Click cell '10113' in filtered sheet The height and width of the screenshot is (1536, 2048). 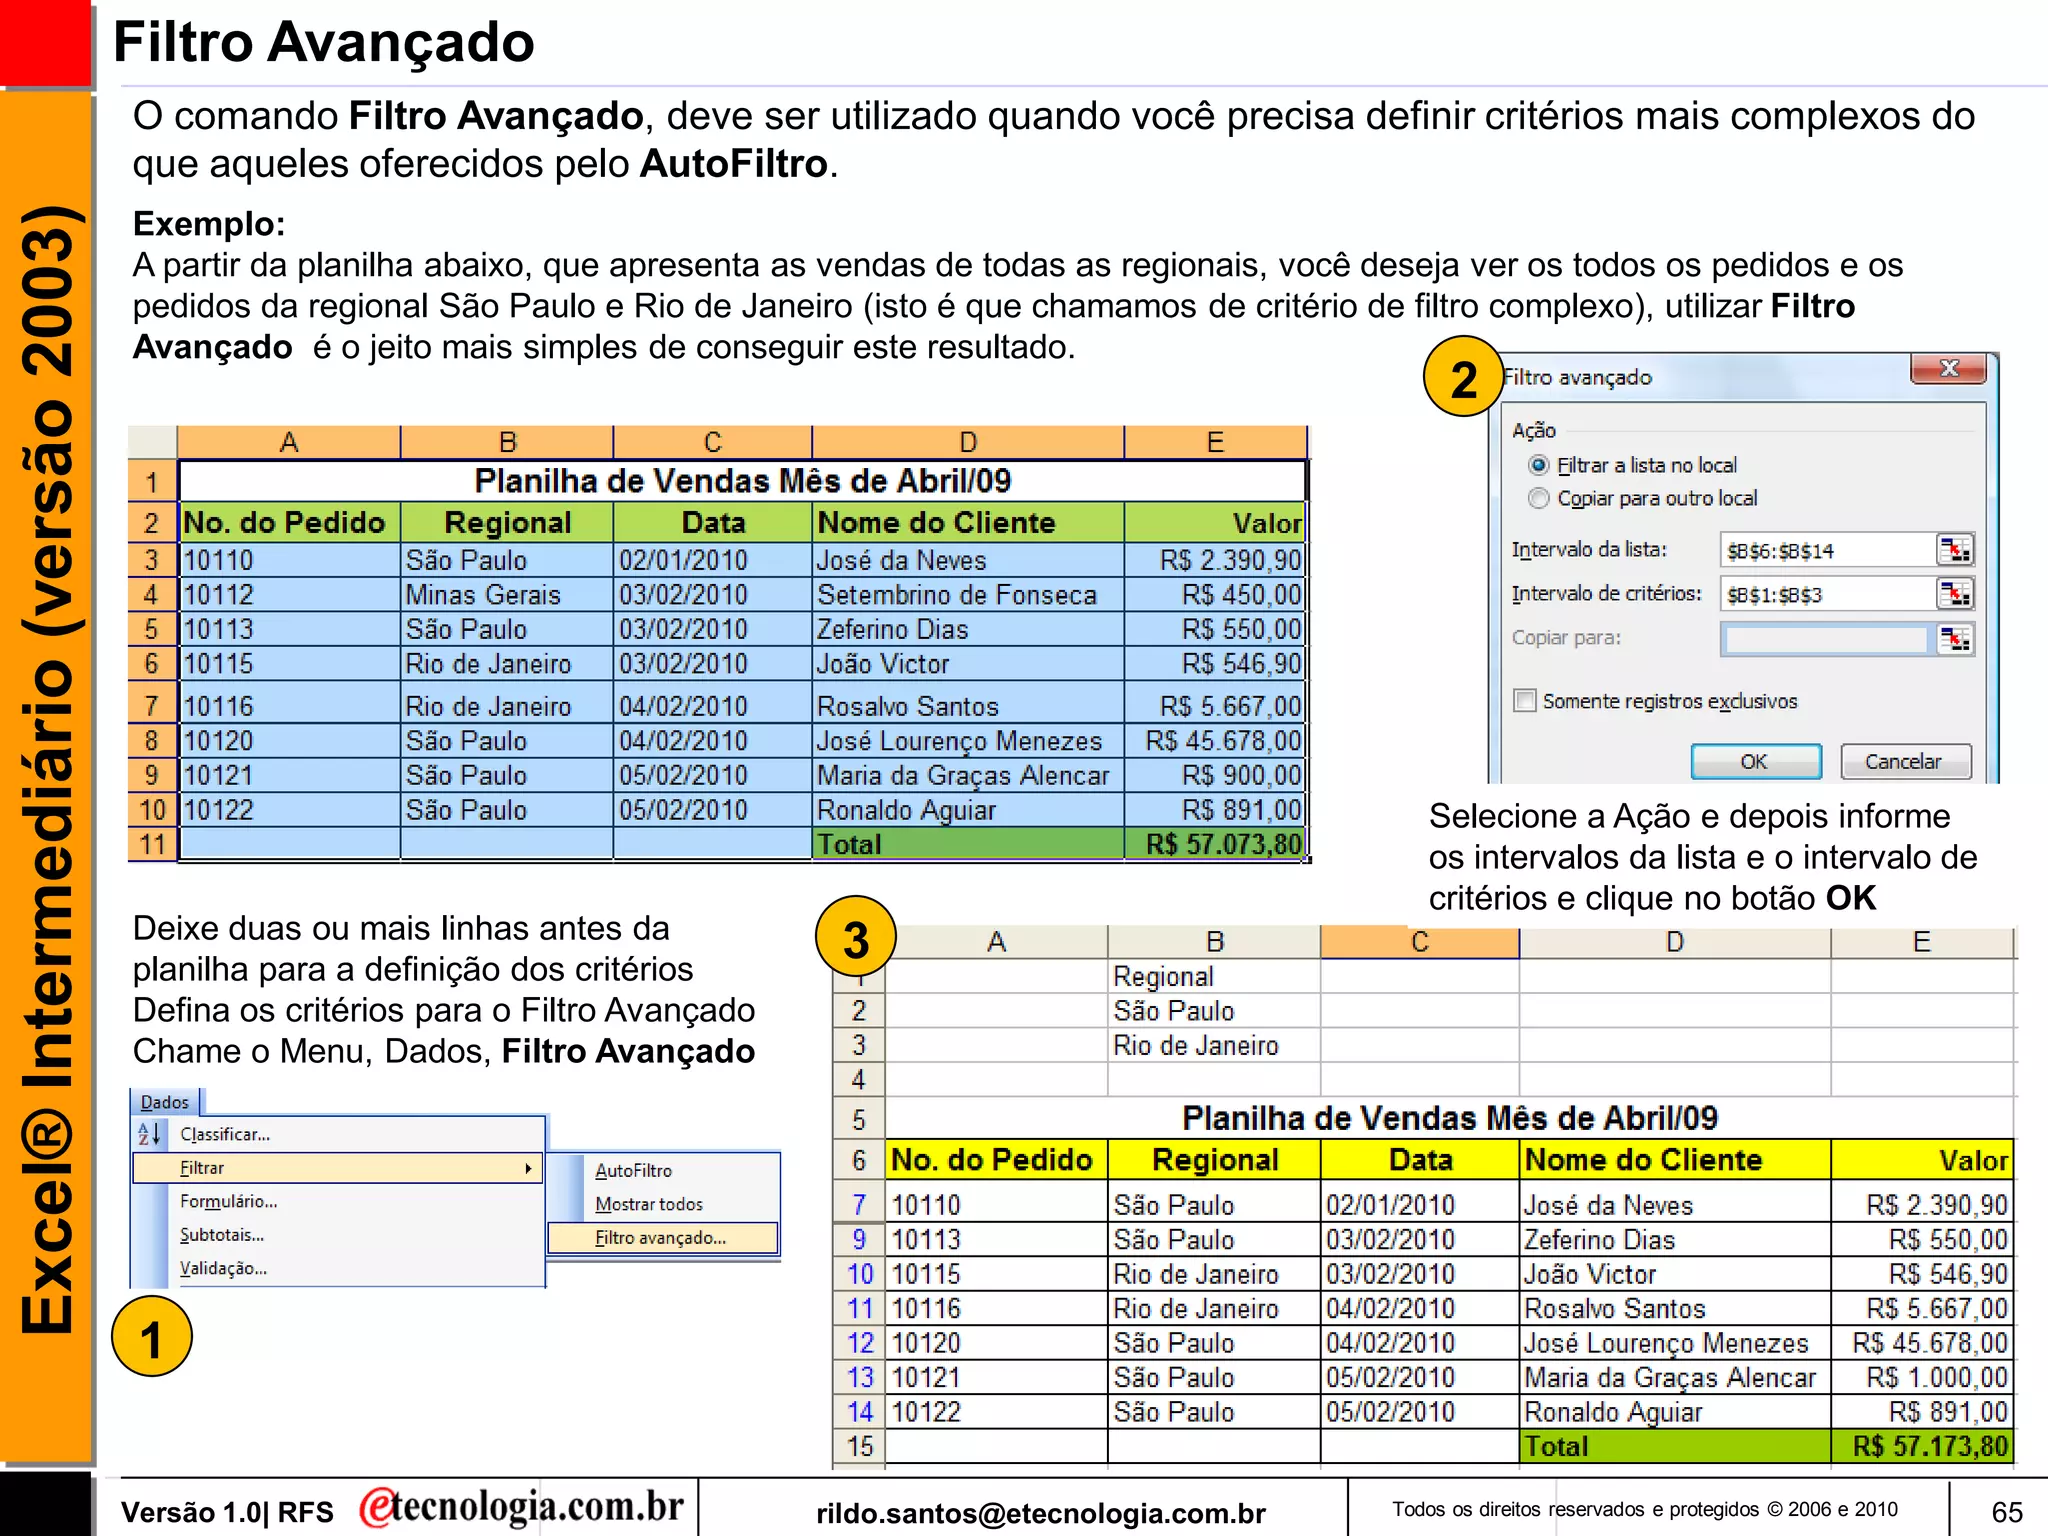[996, 1239]
